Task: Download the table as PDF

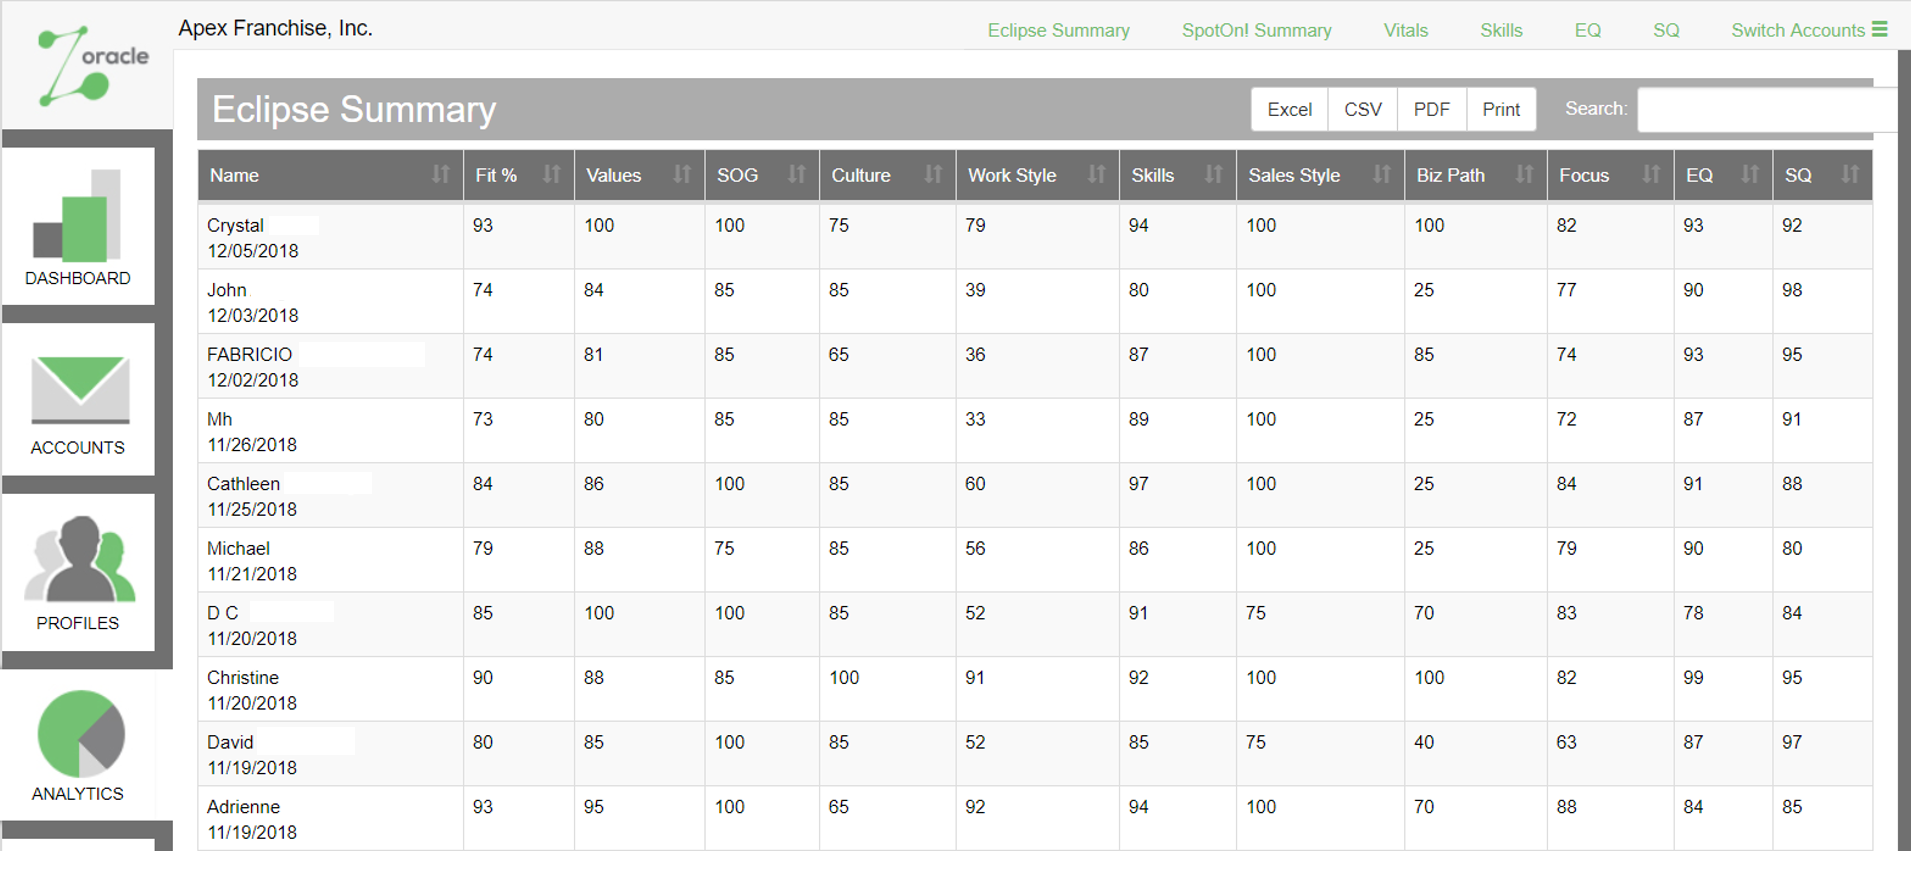Action: 1431,109
